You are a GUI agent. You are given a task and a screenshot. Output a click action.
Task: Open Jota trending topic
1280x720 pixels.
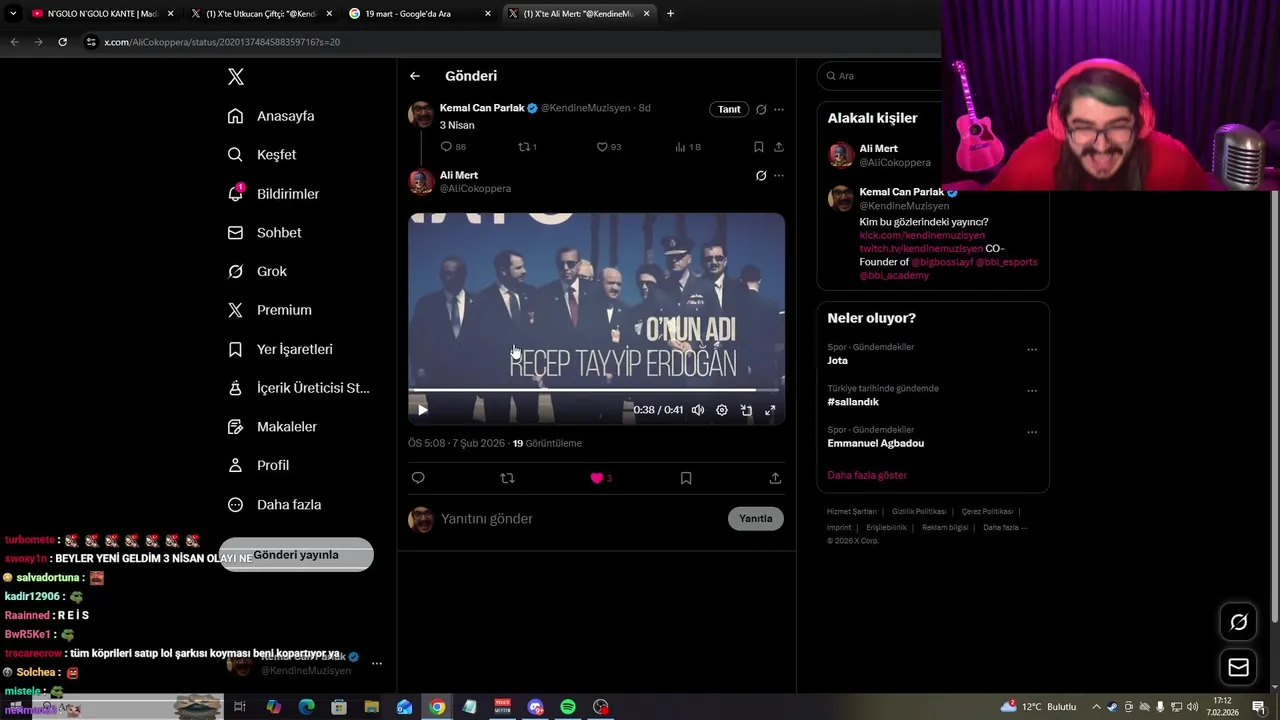(x=838, y=361)
